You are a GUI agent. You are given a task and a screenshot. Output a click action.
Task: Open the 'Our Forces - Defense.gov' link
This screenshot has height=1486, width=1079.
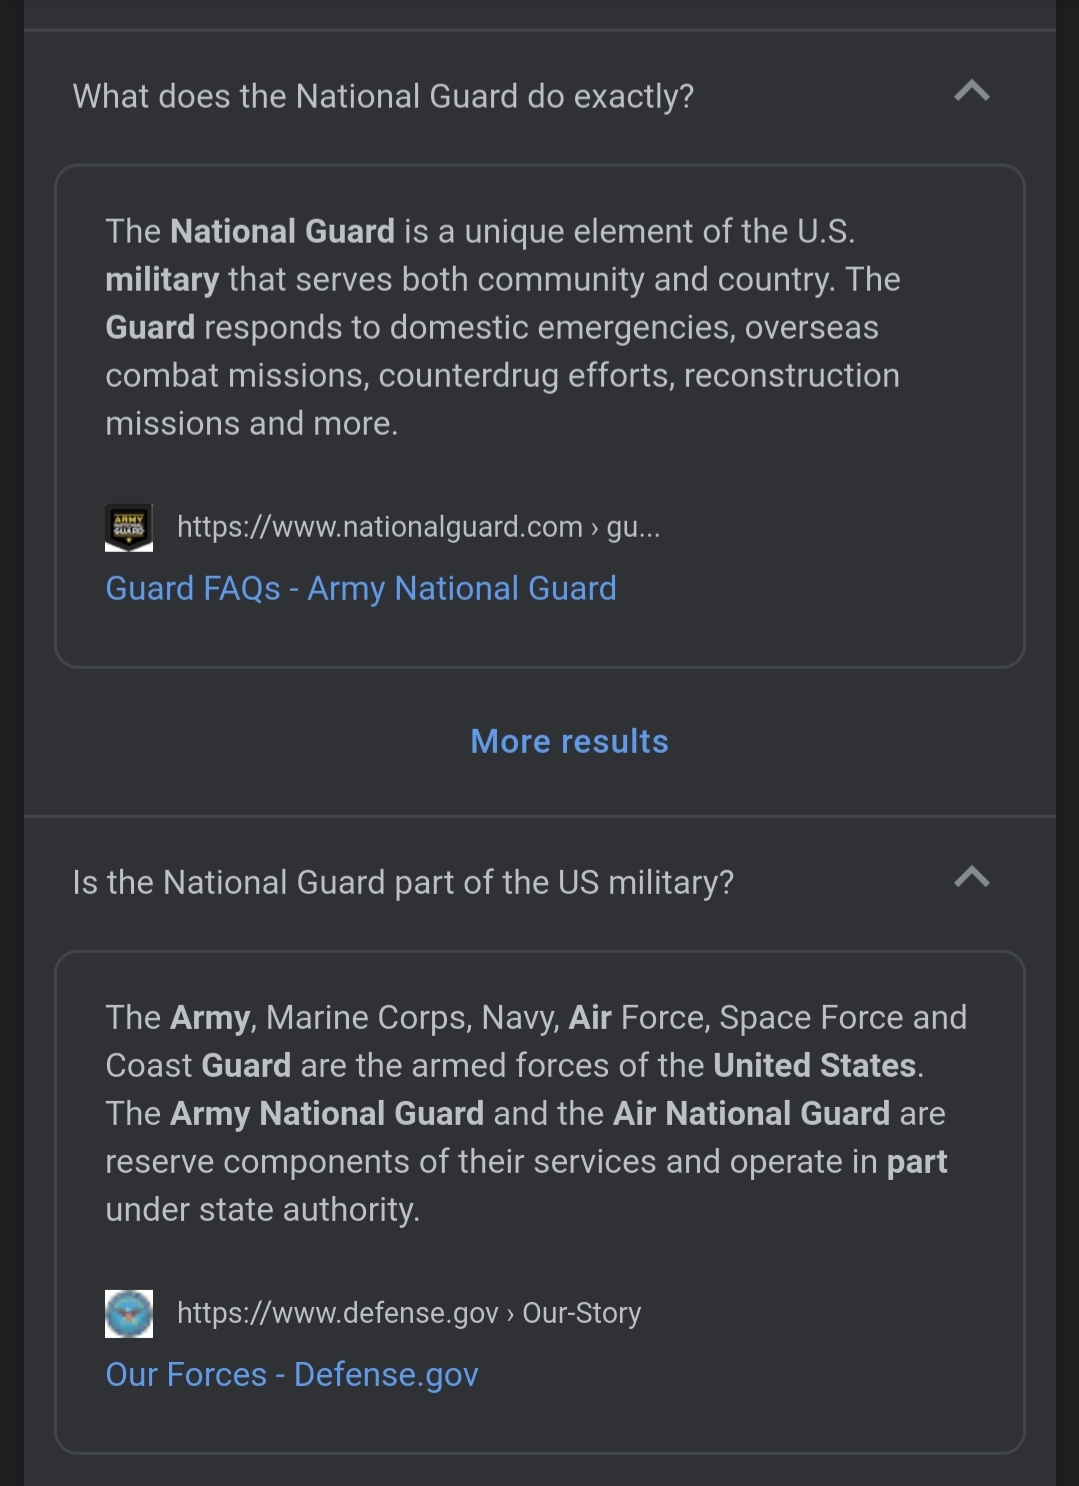tap(292, 1375)
